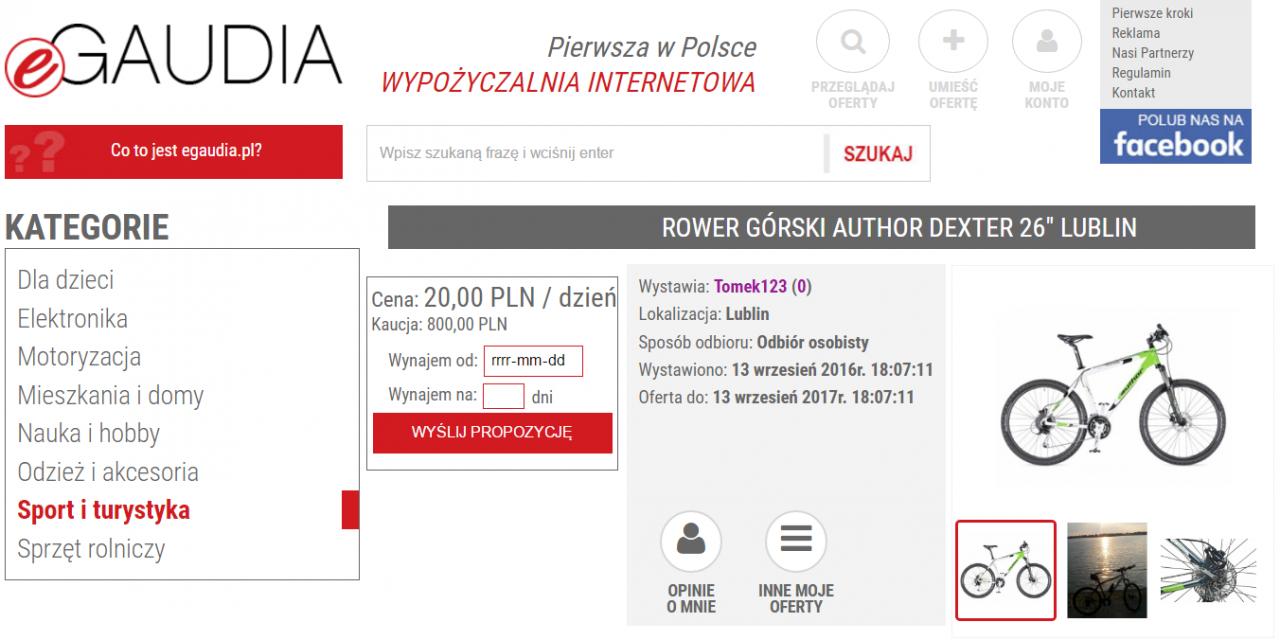Select the Sport i turystyka category
The image size is (1280, 640).
pyautogui.click(x=104, y=510)
